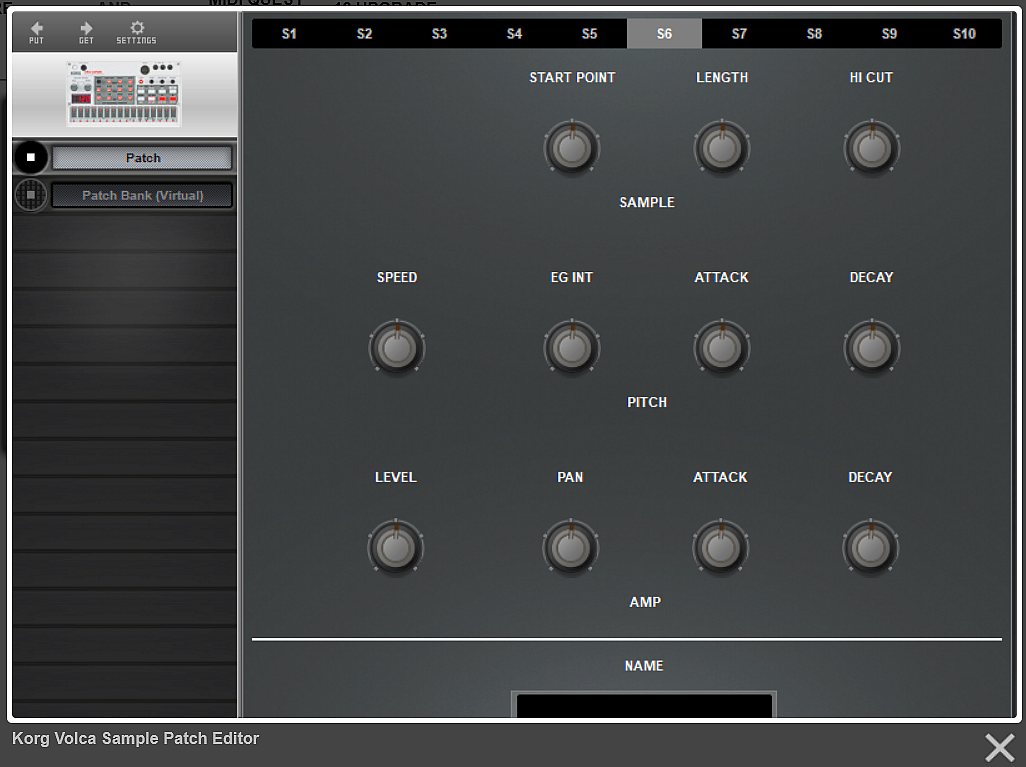Screen dimensions: 1026x767
Task: Close the Korg Volca Sample Patch Editor
Action: (x=999, y=747)
